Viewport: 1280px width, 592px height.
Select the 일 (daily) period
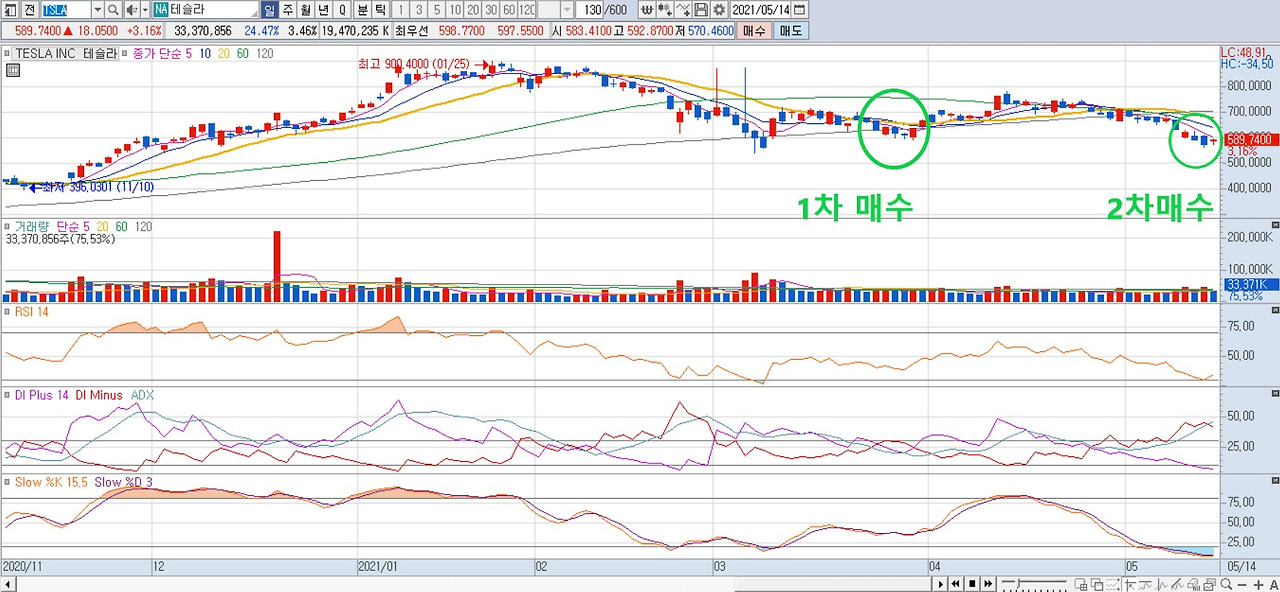click(x=269, y=10)
